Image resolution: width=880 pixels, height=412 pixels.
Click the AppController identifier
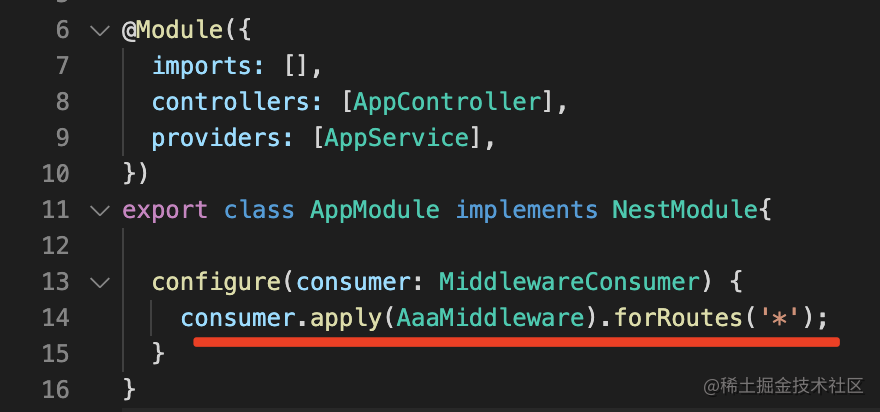point(448,102)
